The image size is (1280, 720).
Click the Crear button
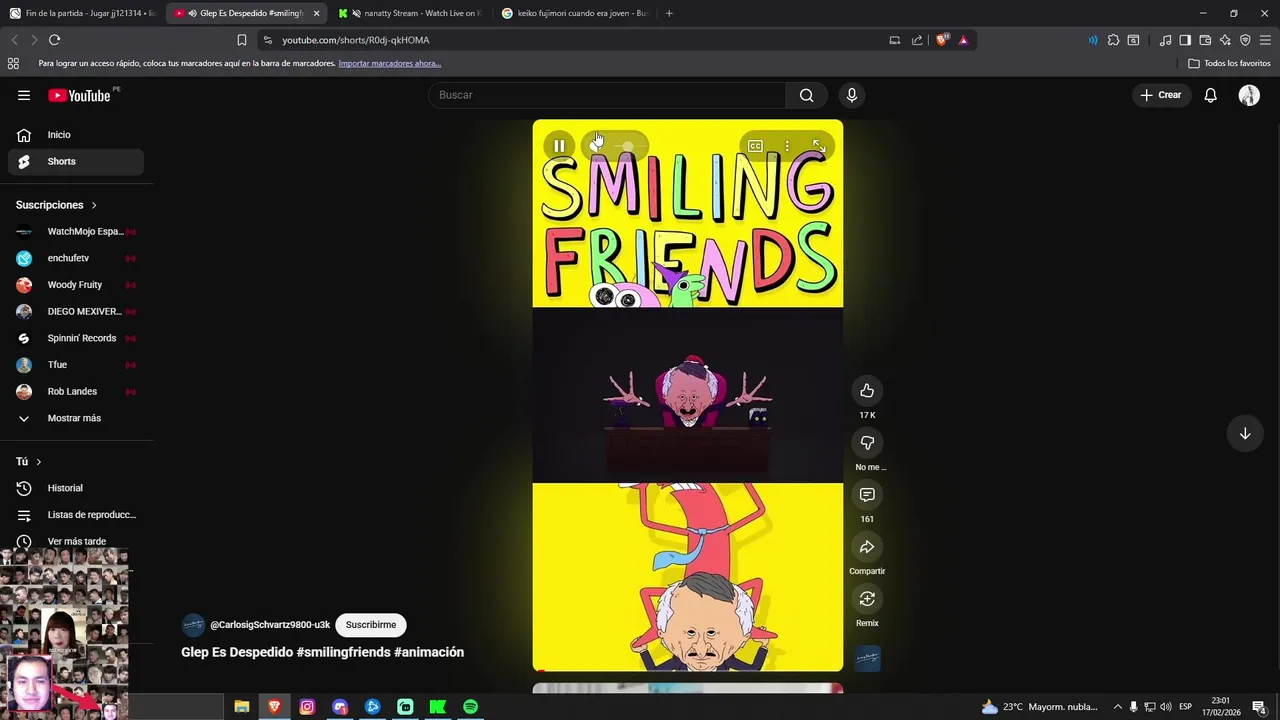[1161, 95]
